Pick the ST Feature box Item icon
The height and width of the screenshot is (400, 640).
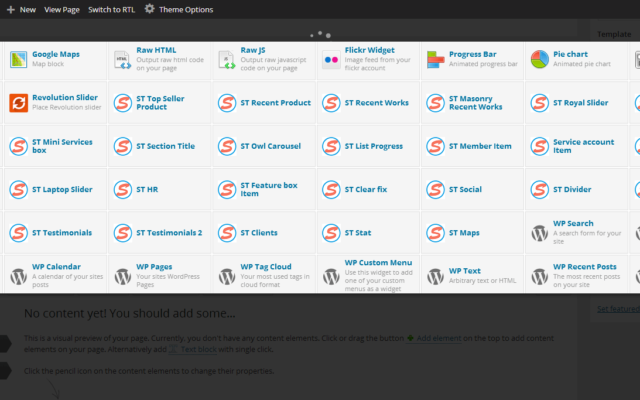pos(227,189)
